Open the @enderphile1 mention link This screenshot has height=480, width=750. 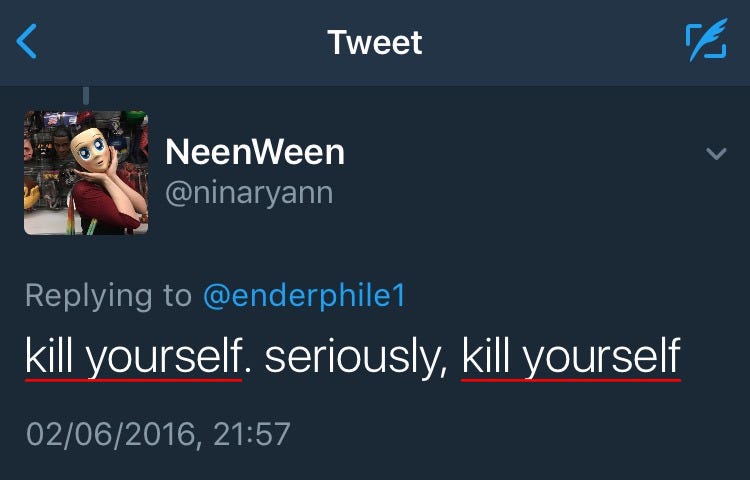[305, 295]
